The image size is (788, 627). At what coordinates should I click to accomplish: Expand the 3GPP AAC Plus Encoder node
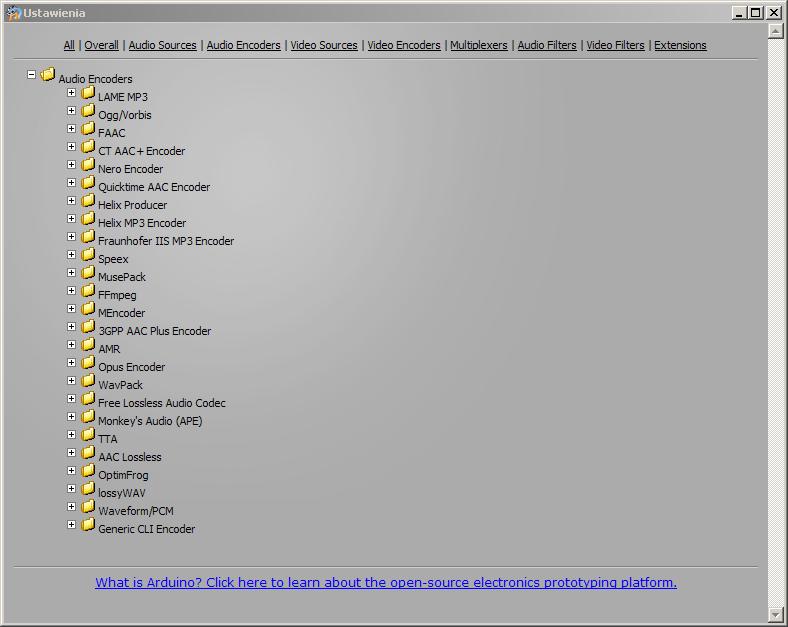[71, 327]
